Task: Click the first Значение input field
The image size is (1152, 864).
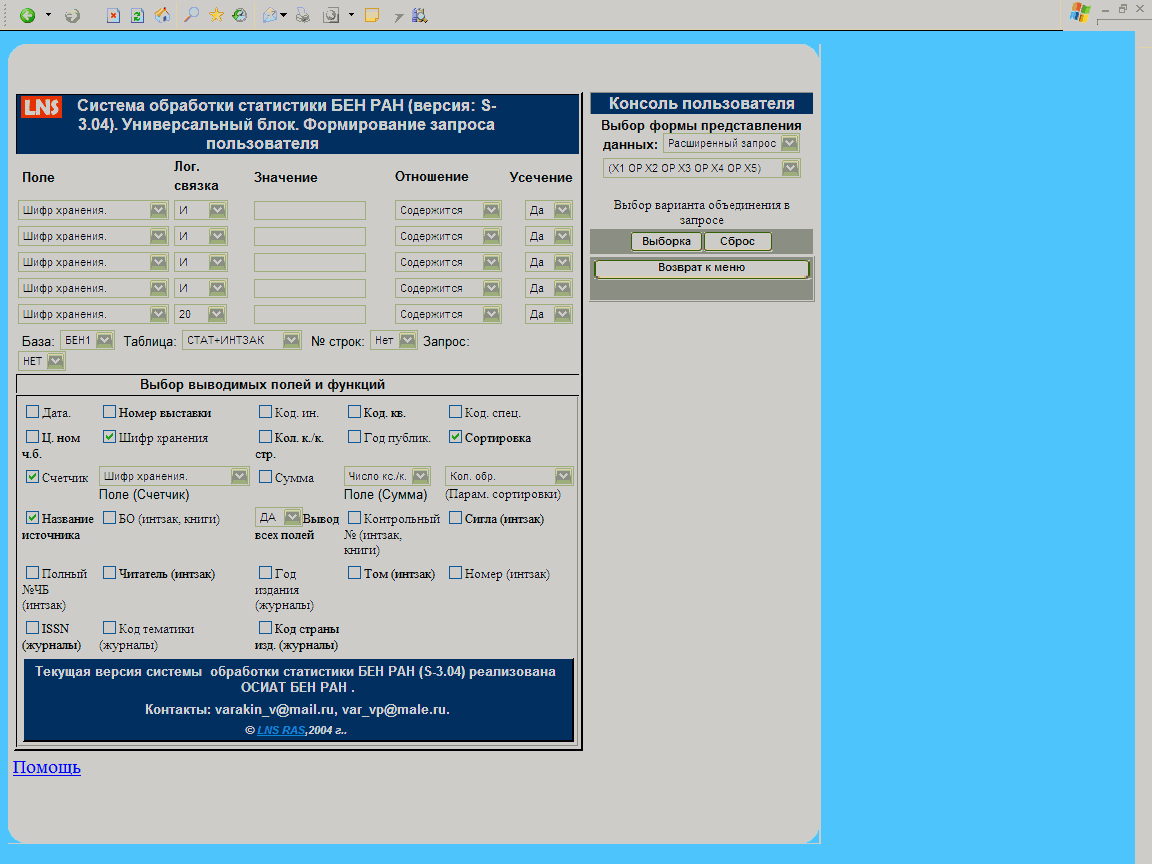Action: click(309, 210)
